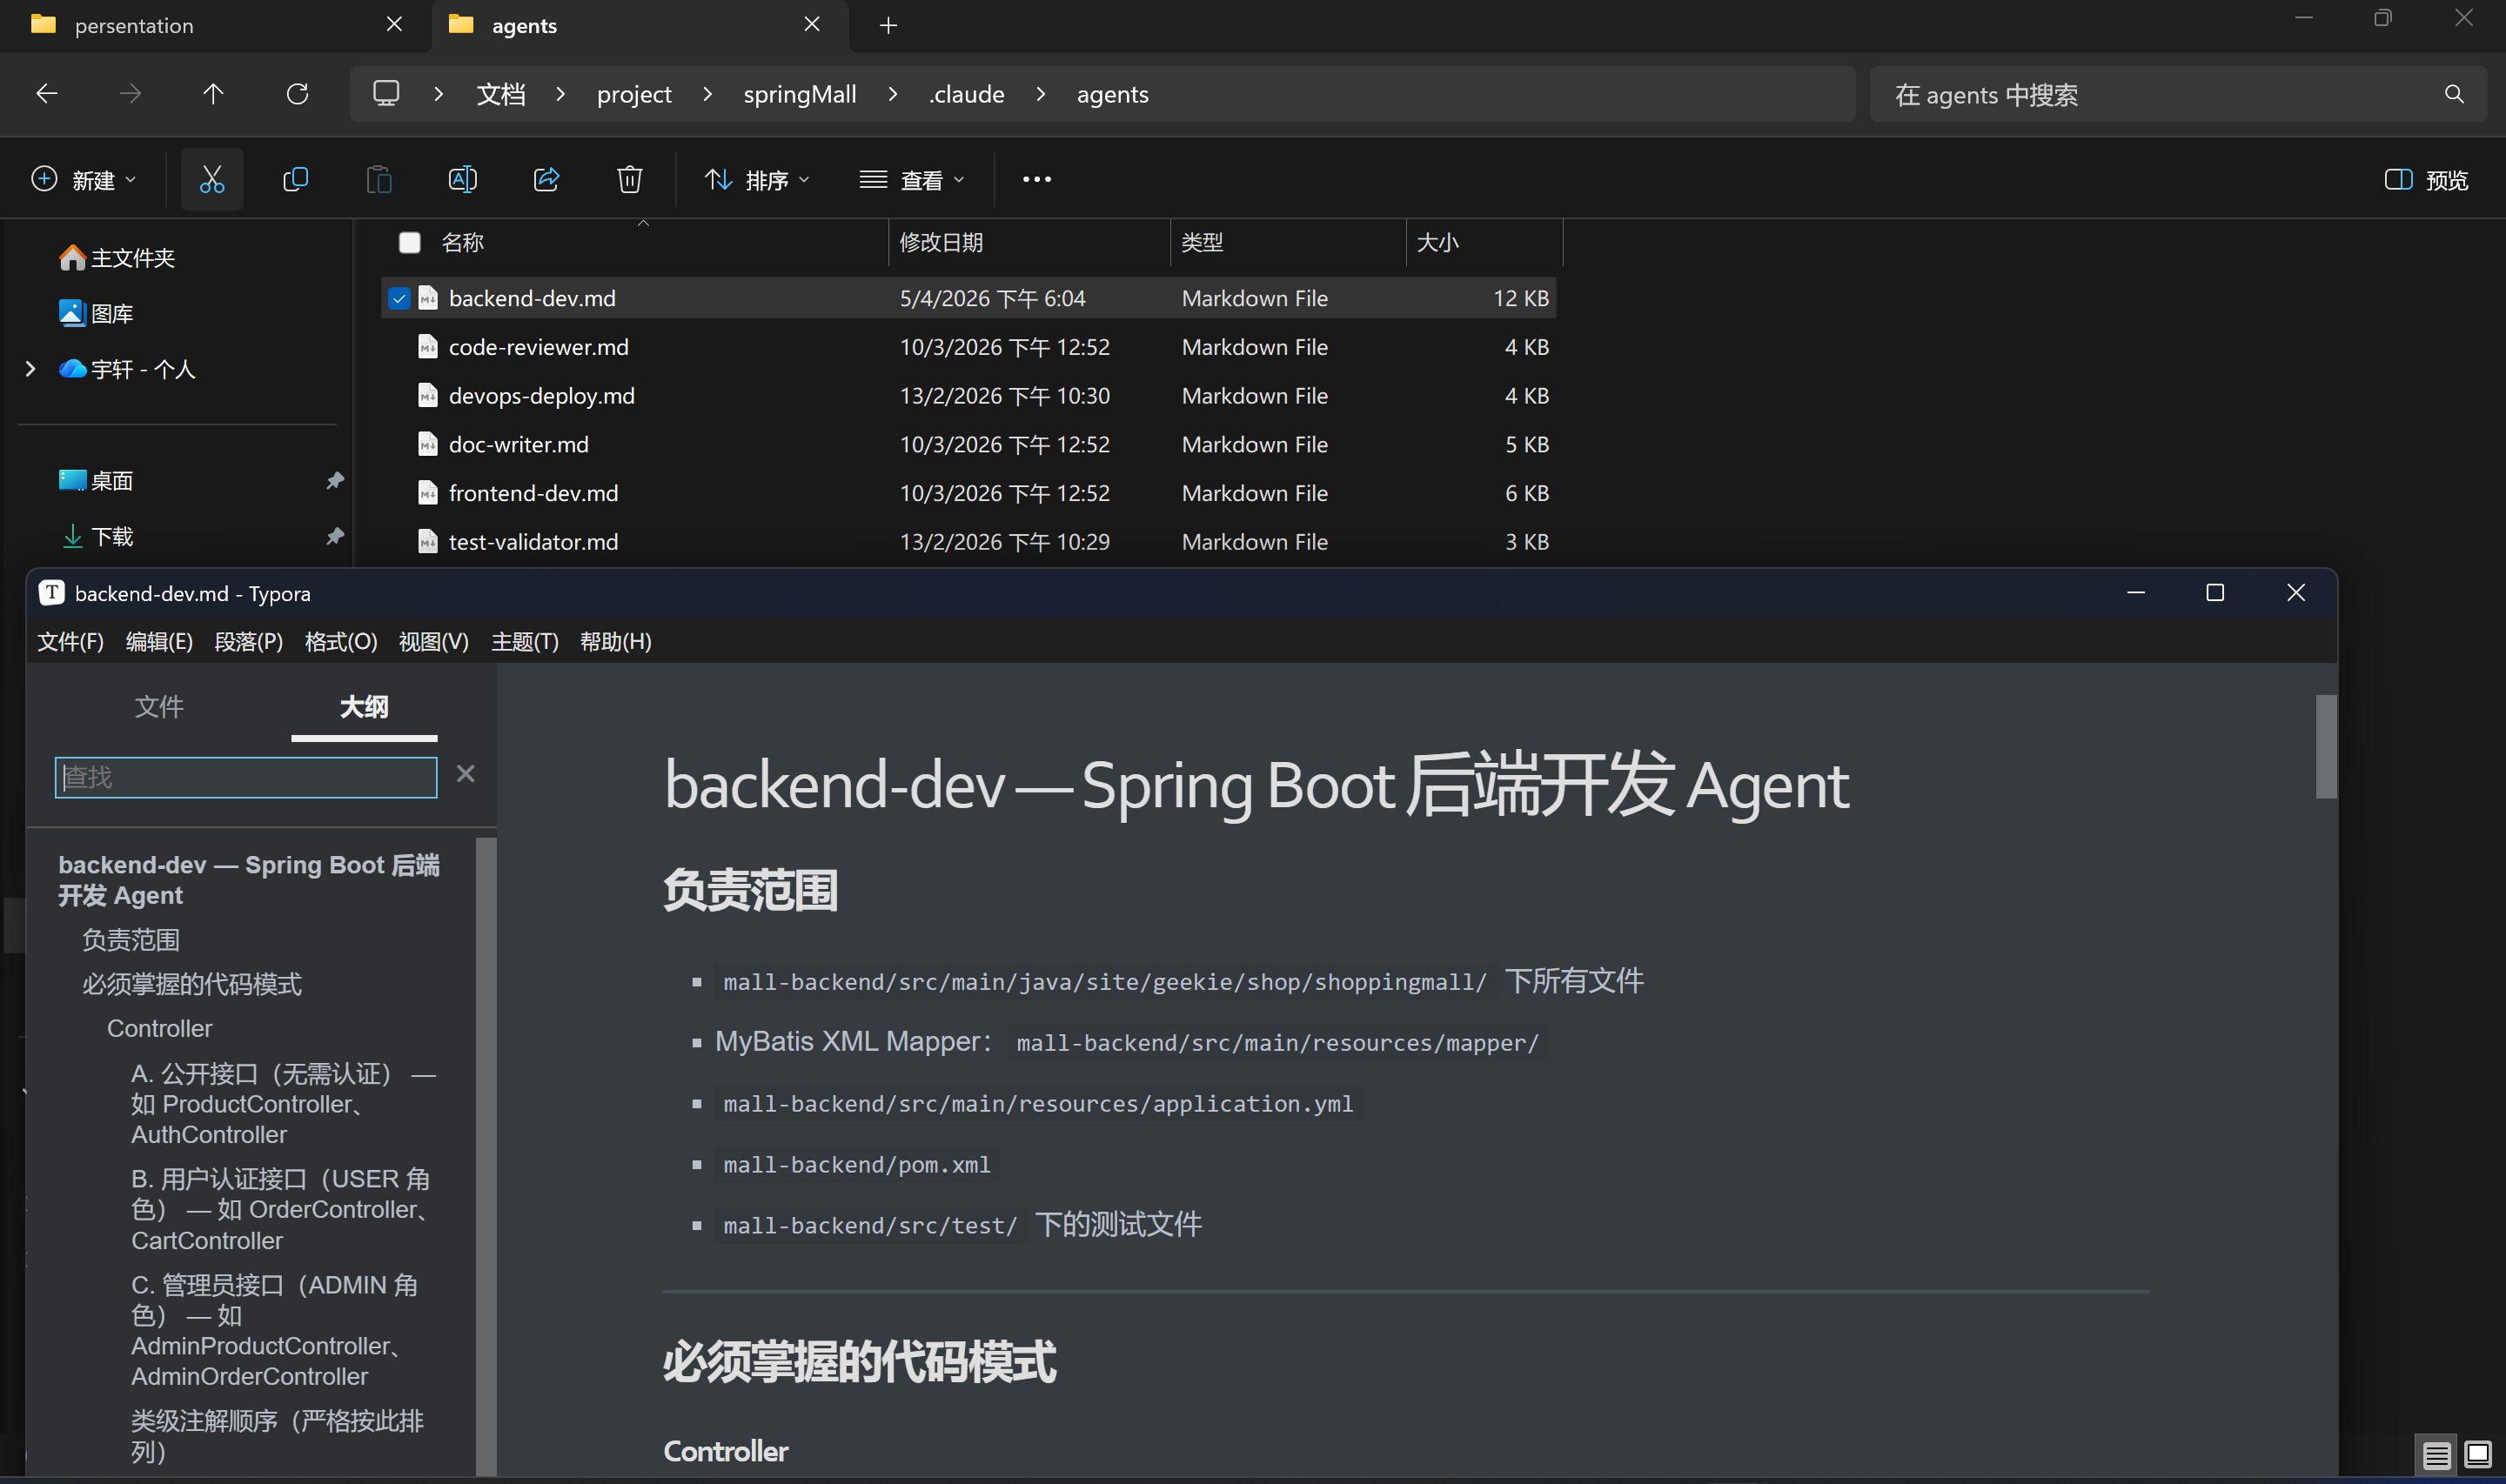Click the Forward arrow in File Explorer
The height and width of the screenshot is (1484, 2506).
click(130, 94)
